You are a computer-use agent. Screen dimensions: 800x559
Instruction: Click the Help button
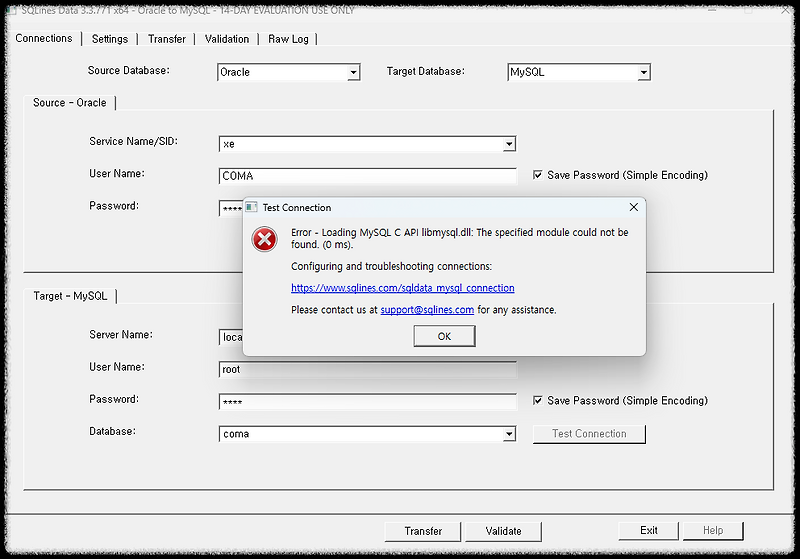point(713,530)
